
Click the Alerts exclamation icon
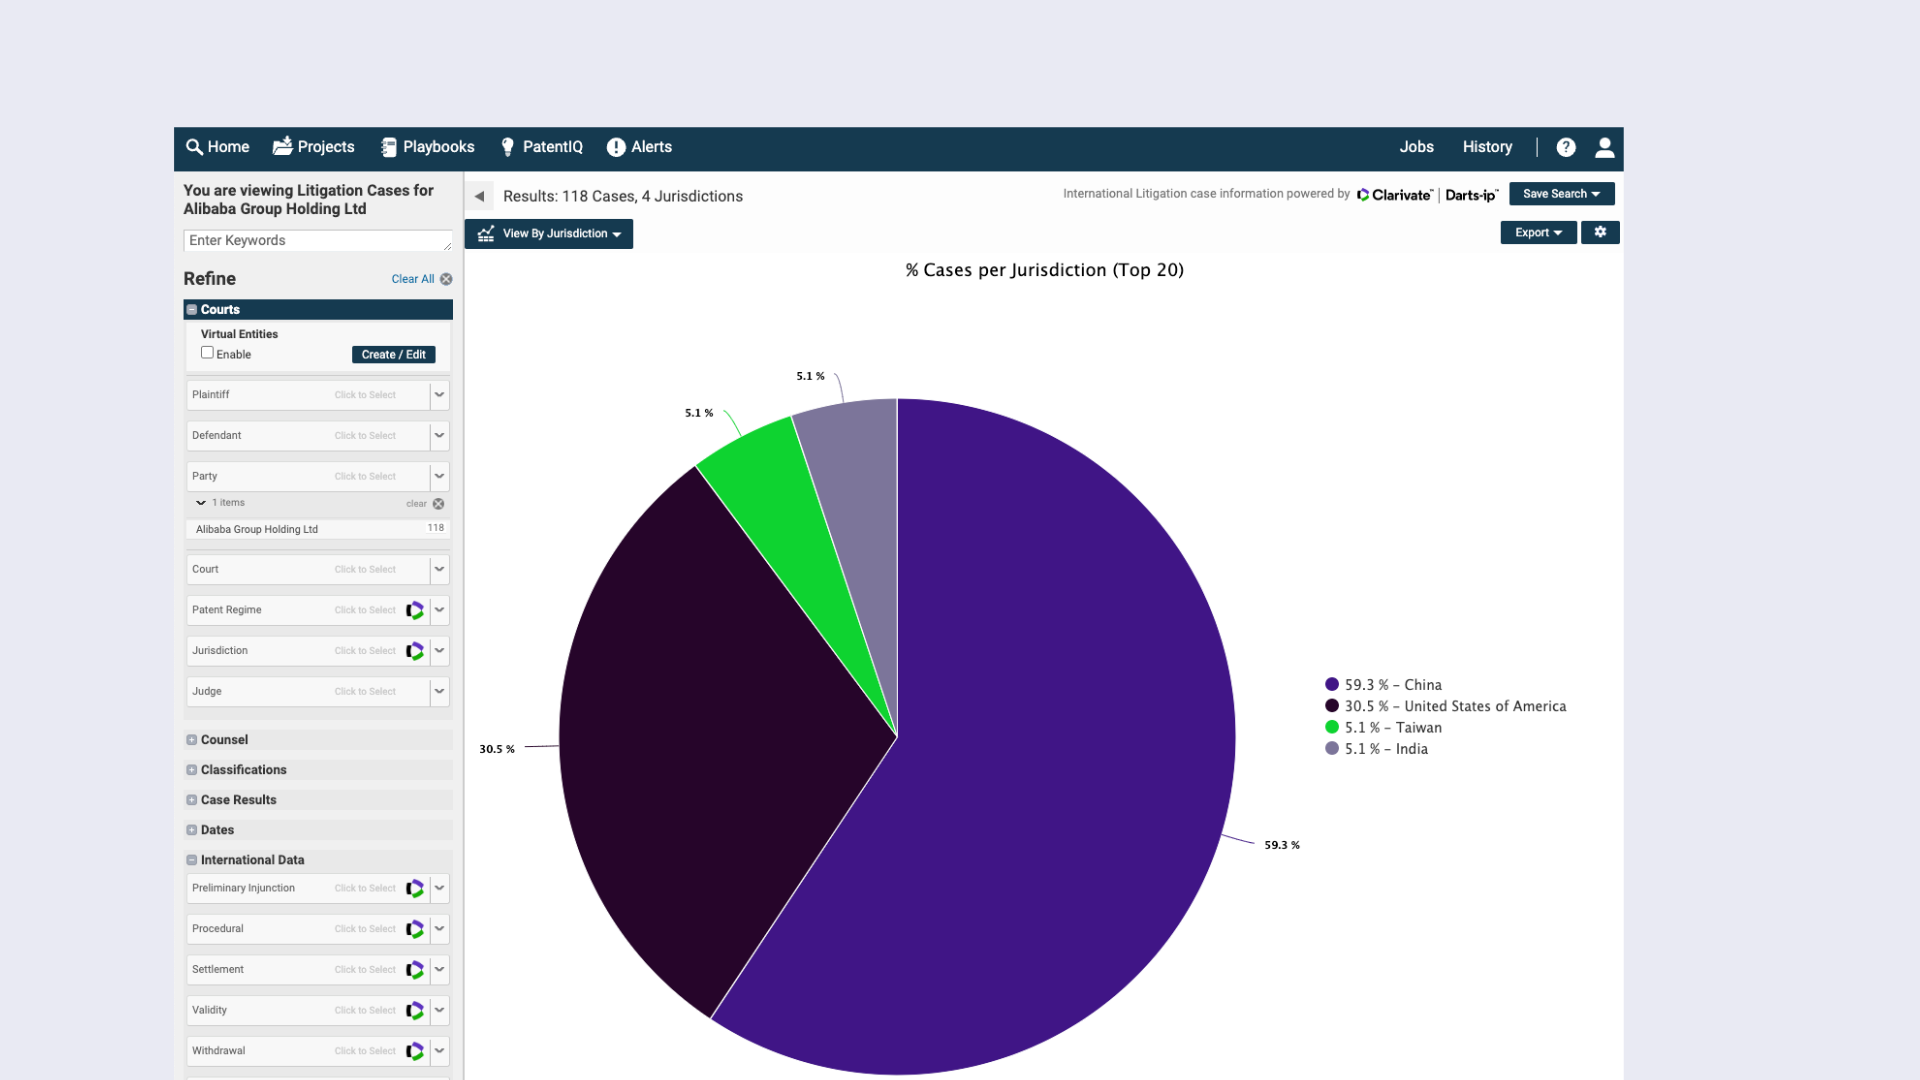[616, 147]
